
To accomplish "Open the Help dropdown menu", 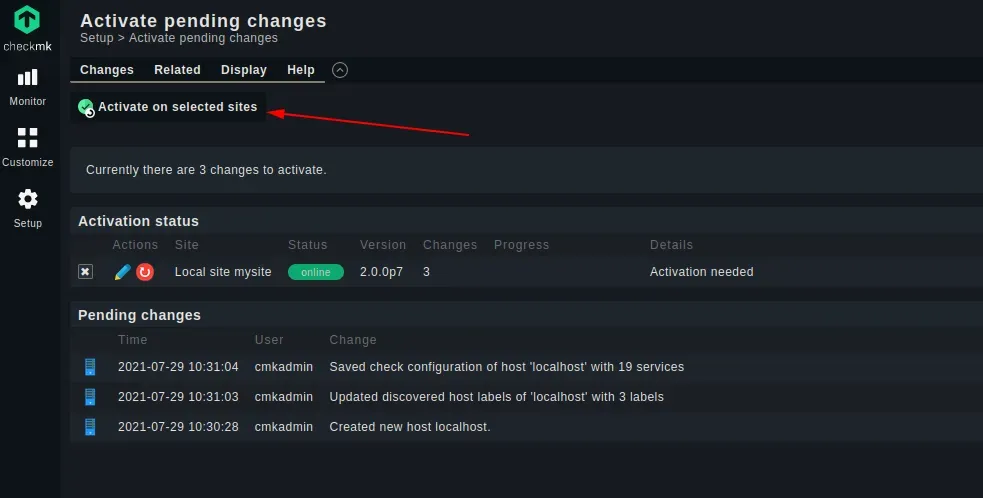I will click(301, 70).
